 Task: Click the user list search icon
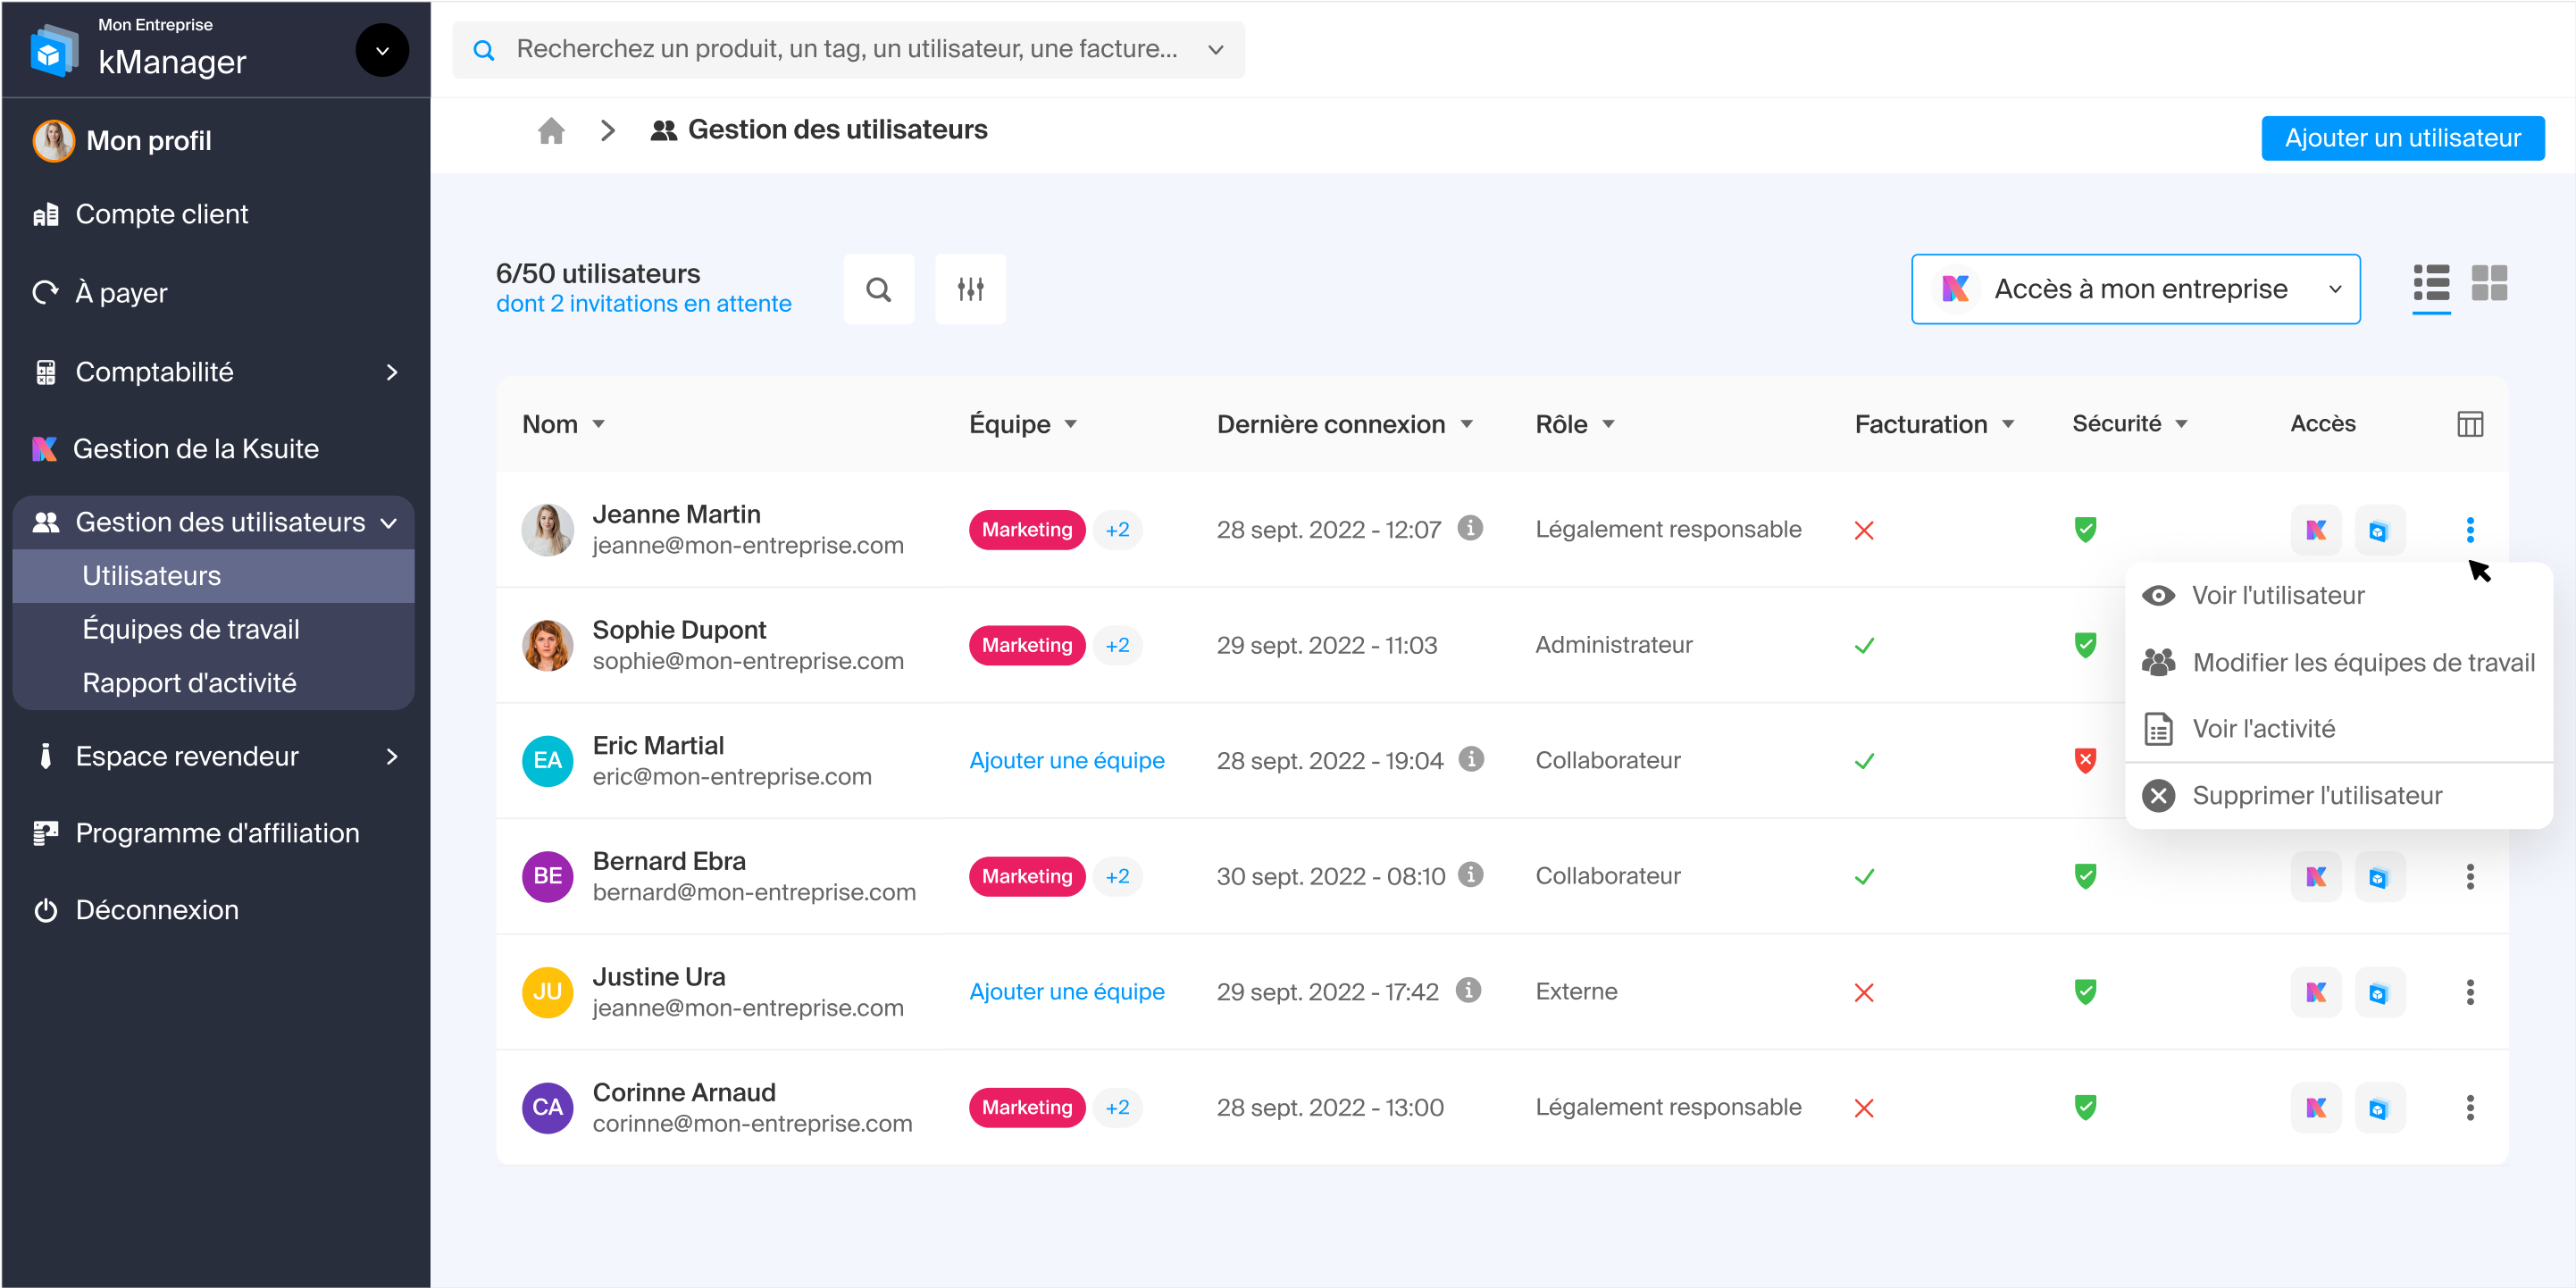click(878, 289)
